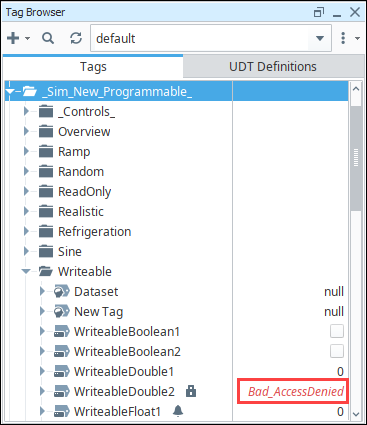Expand the WriteableDouble1 tag properties

(x=42, y=371)
